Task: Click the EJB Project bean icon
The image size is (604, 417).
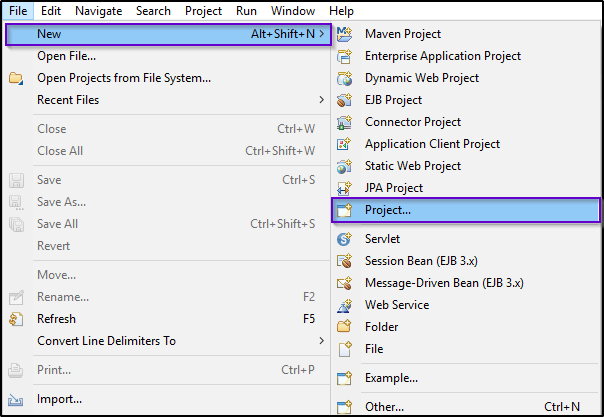Action: click(344, 100)
